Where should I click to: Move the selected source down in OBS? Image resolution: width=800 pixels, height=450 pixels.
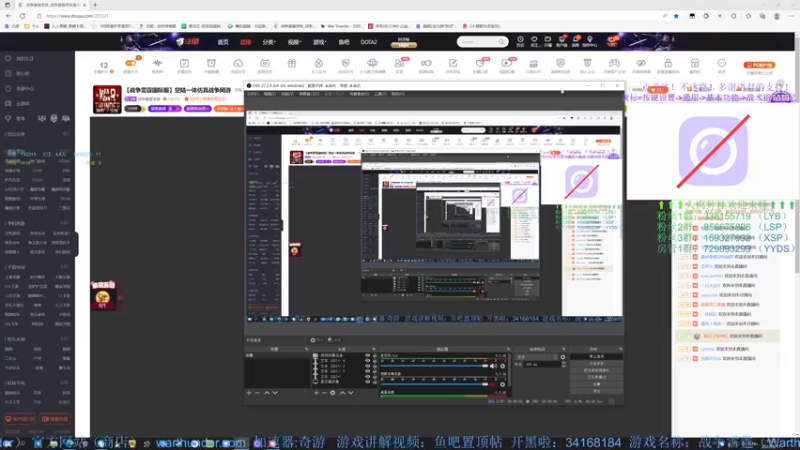[x=351, y=393]
